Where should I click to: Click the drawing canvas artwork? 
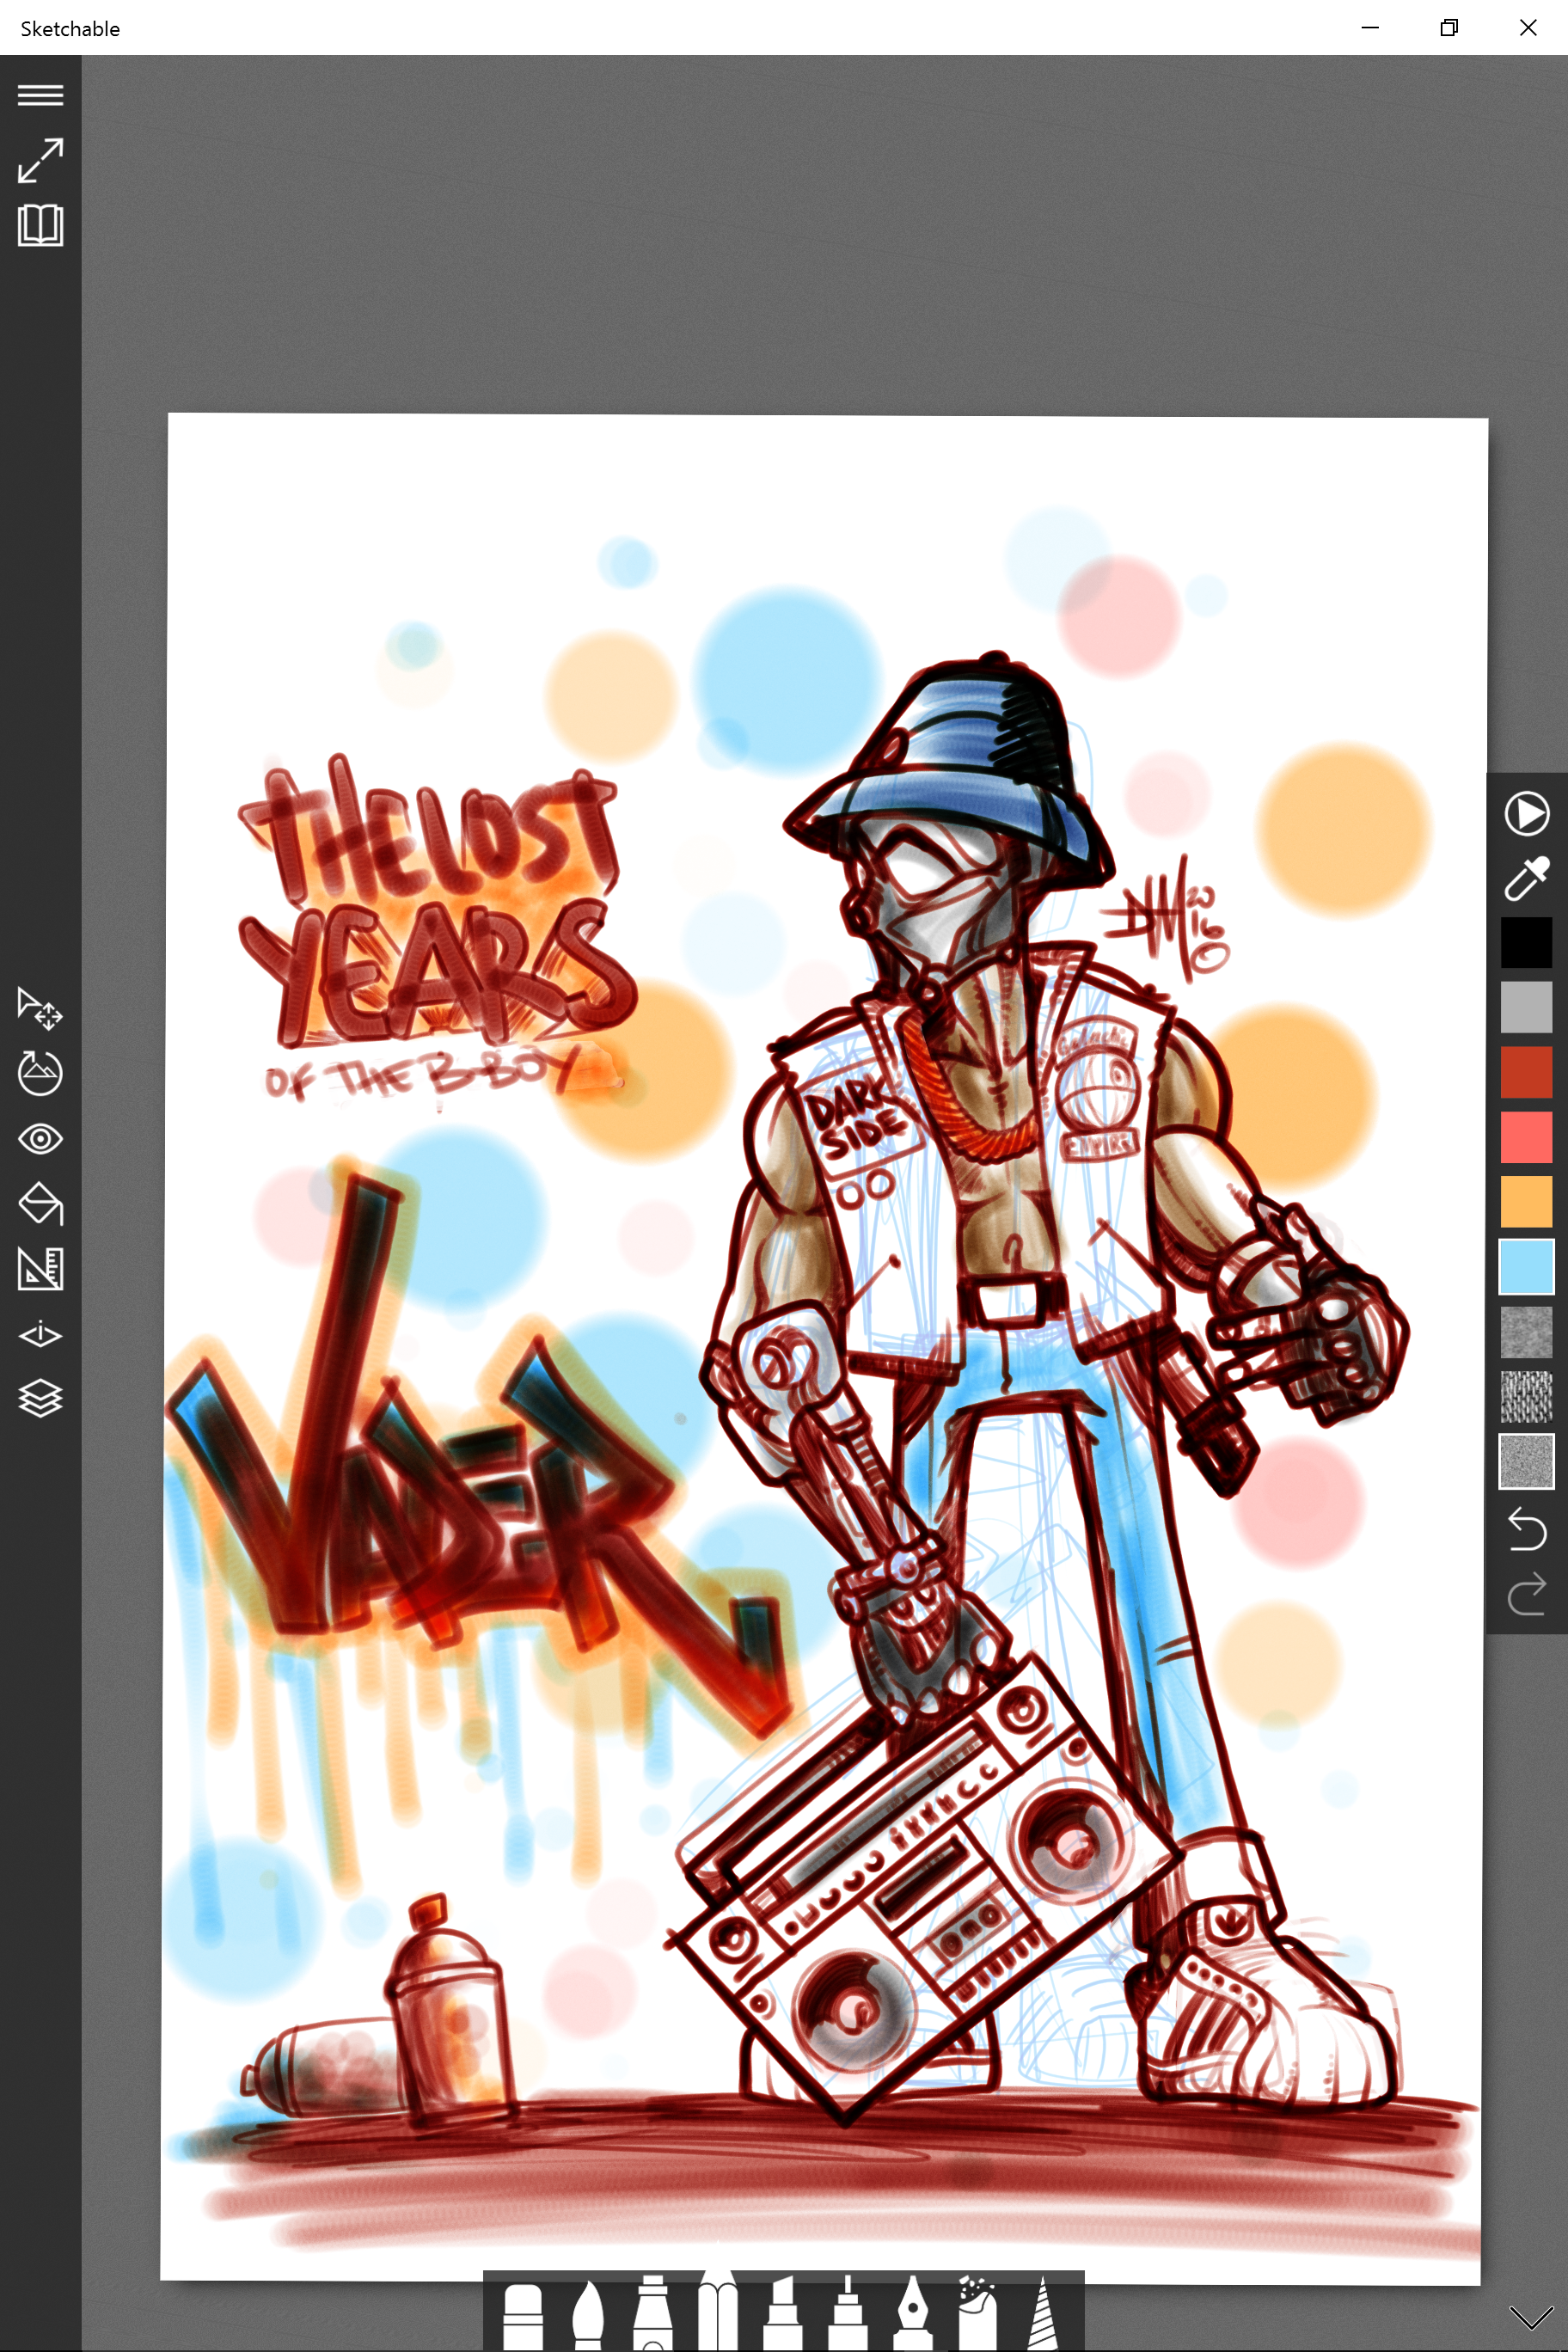pyautogui.click(x=826, y=1346)
